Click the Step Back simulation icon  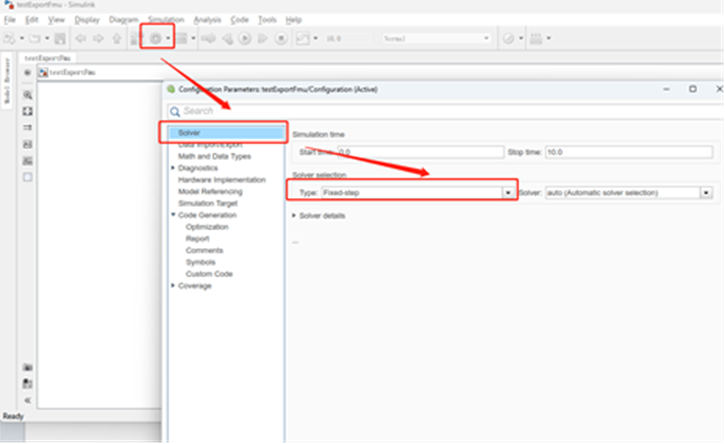(x=227, y=38)
